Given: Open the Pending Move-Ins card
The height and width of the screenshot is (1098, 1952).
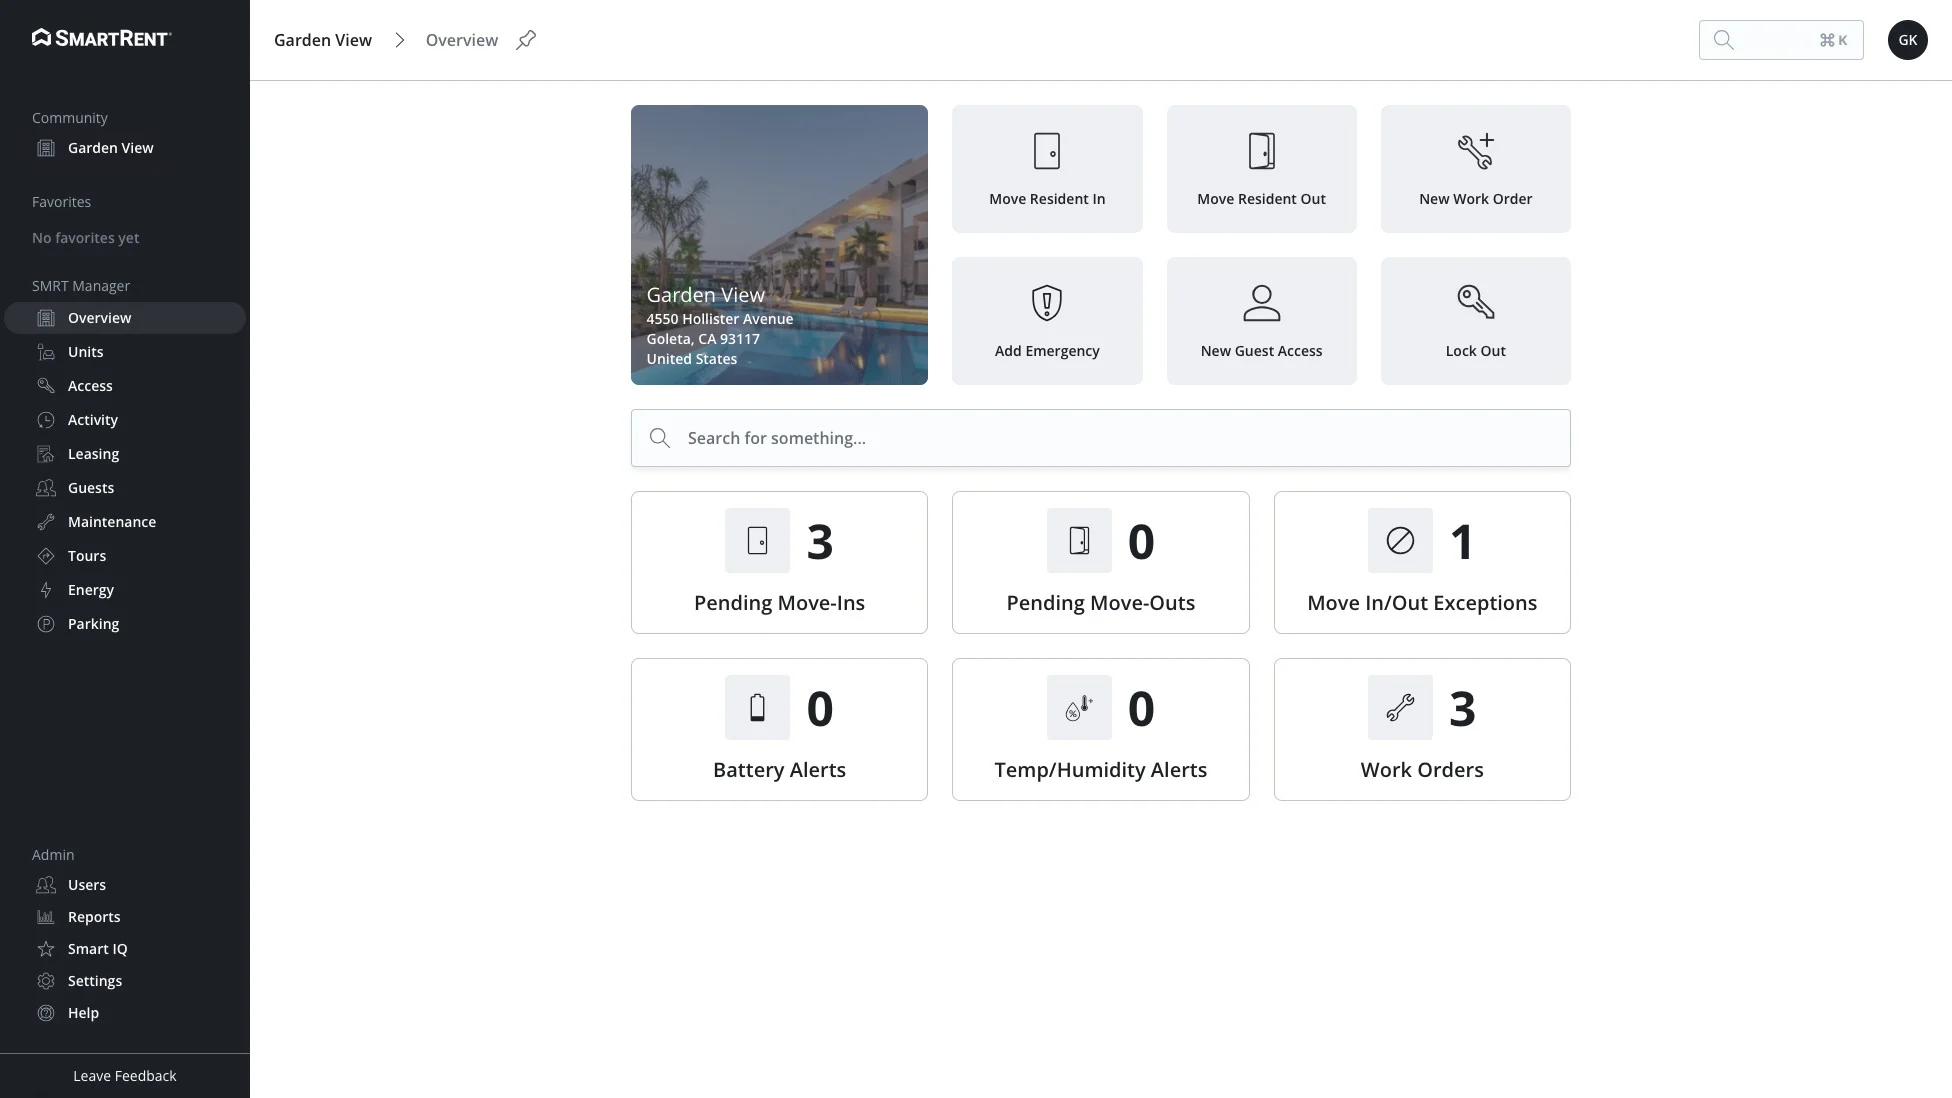Looking at the screenshot, I should click(779, 562).
